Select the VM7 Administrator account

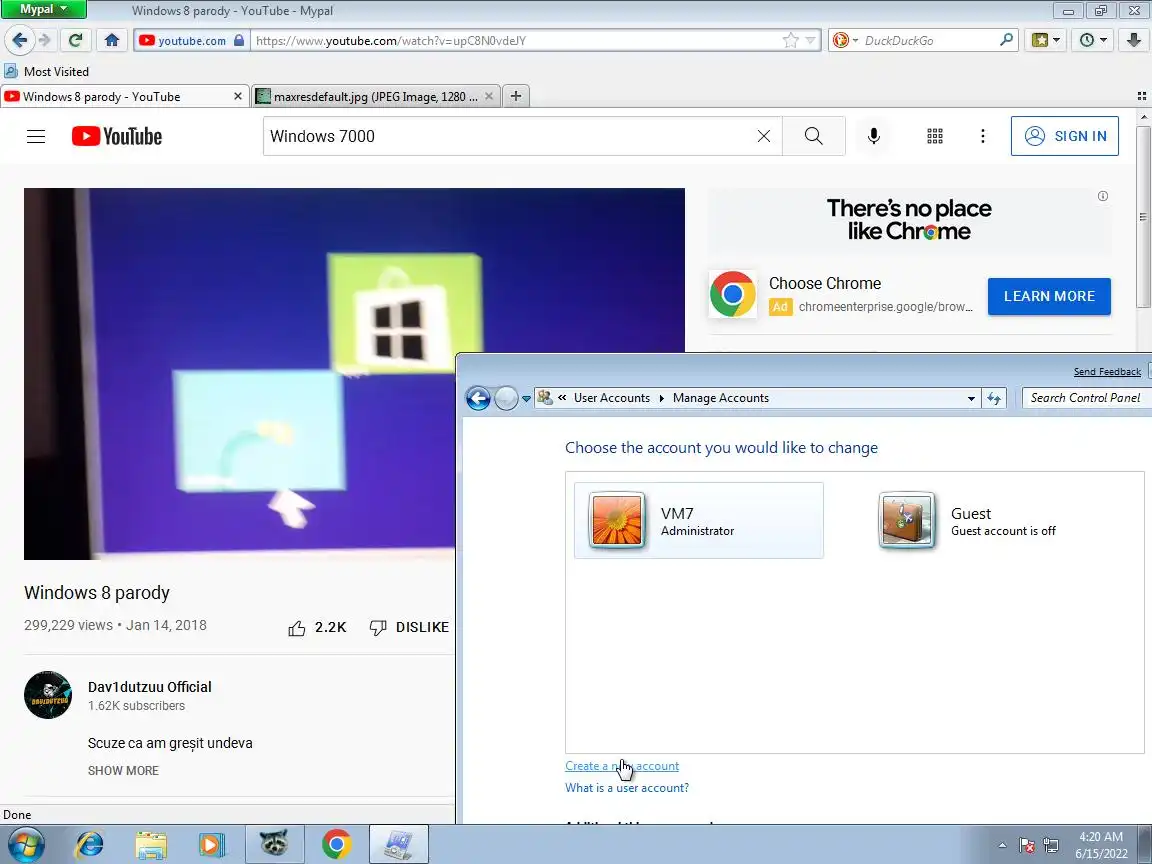click(699, 520)
